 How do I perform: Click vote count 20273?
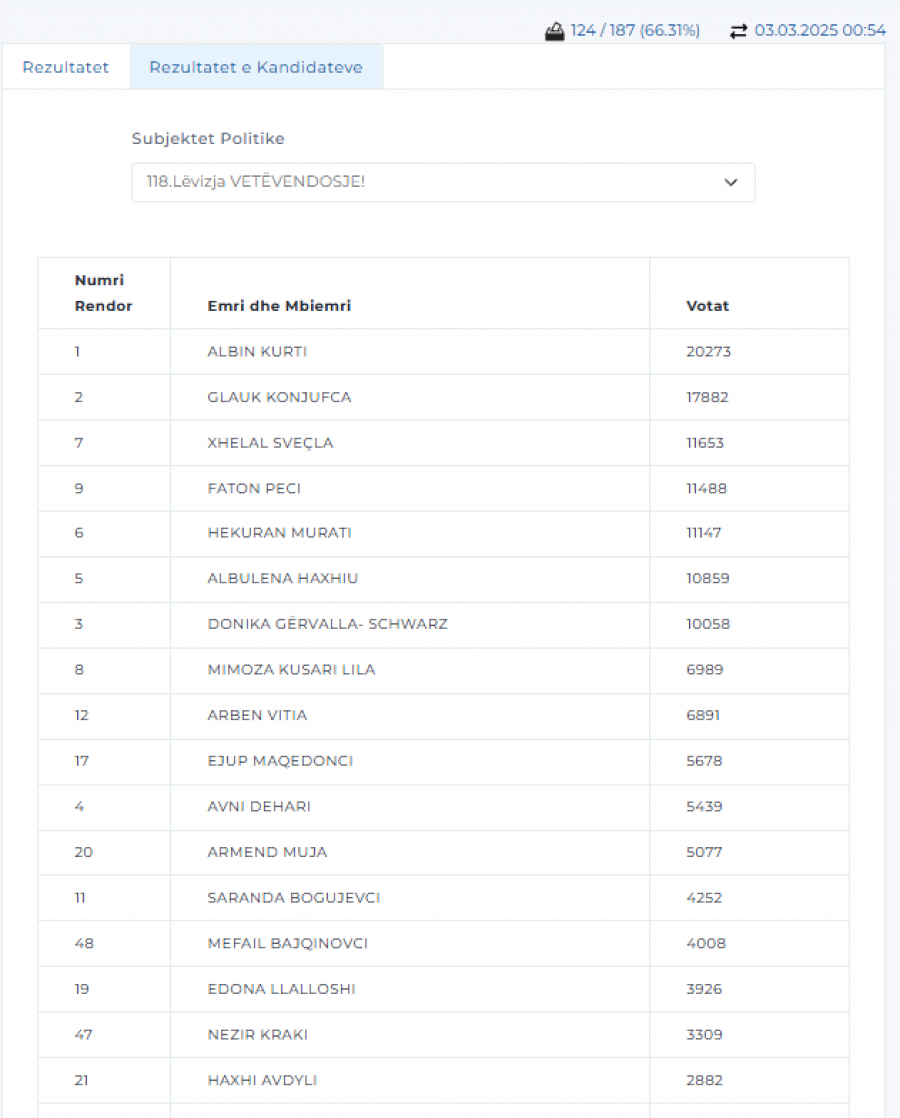pyautogui.click(x=708, y=352)
